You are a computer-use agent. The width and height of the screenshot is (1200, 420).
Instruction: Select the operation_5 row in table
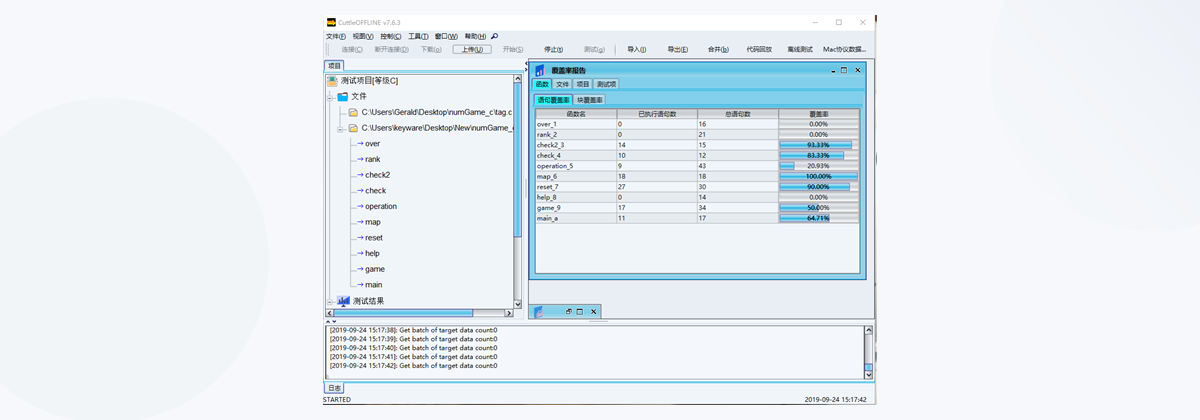pyautogui.click(x=697, y=166)
